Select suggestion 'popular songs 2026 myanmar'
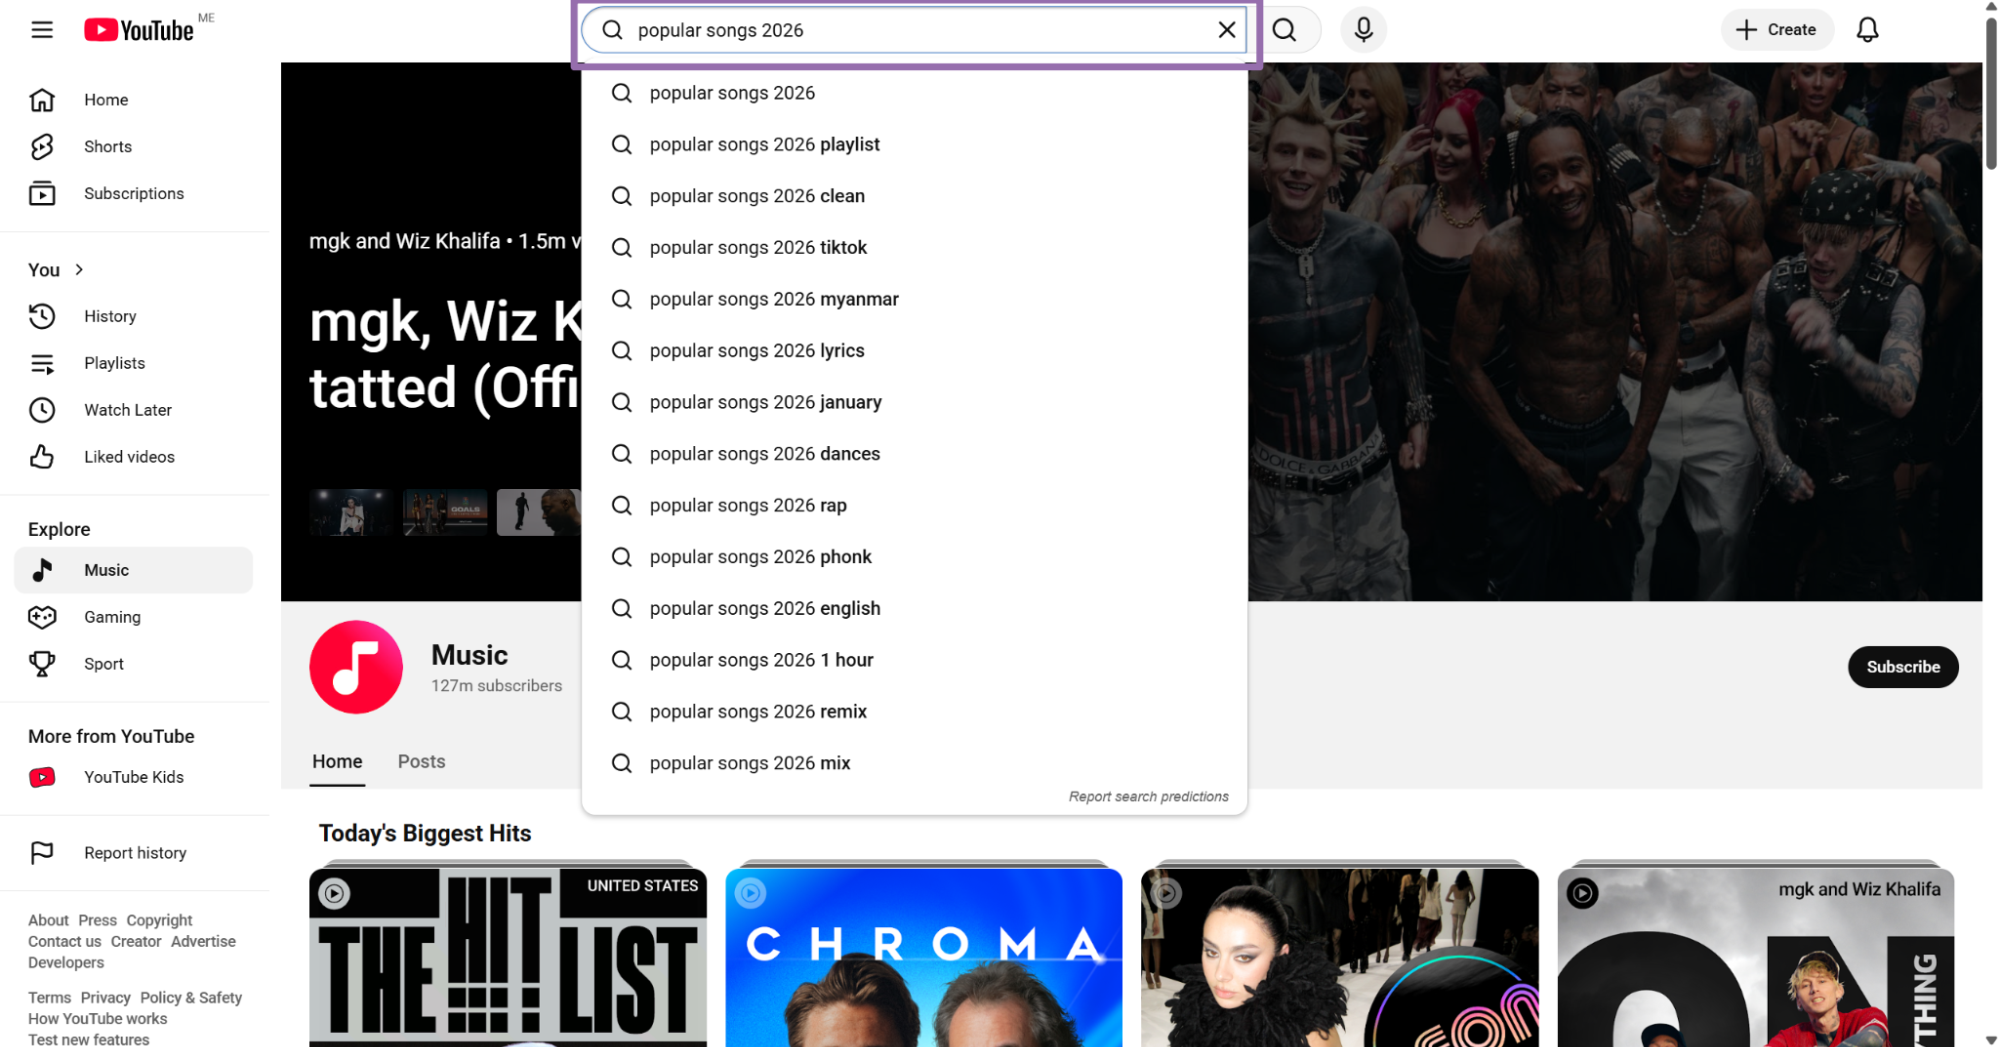1999x1048 pixels. [x=914, y=299]
